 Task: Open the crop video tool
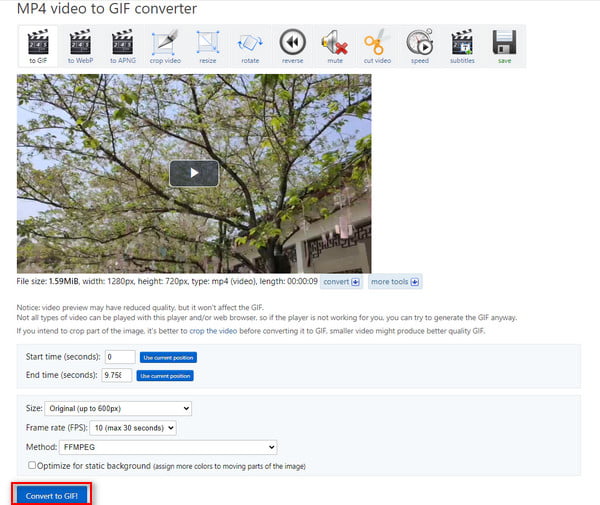165,46
